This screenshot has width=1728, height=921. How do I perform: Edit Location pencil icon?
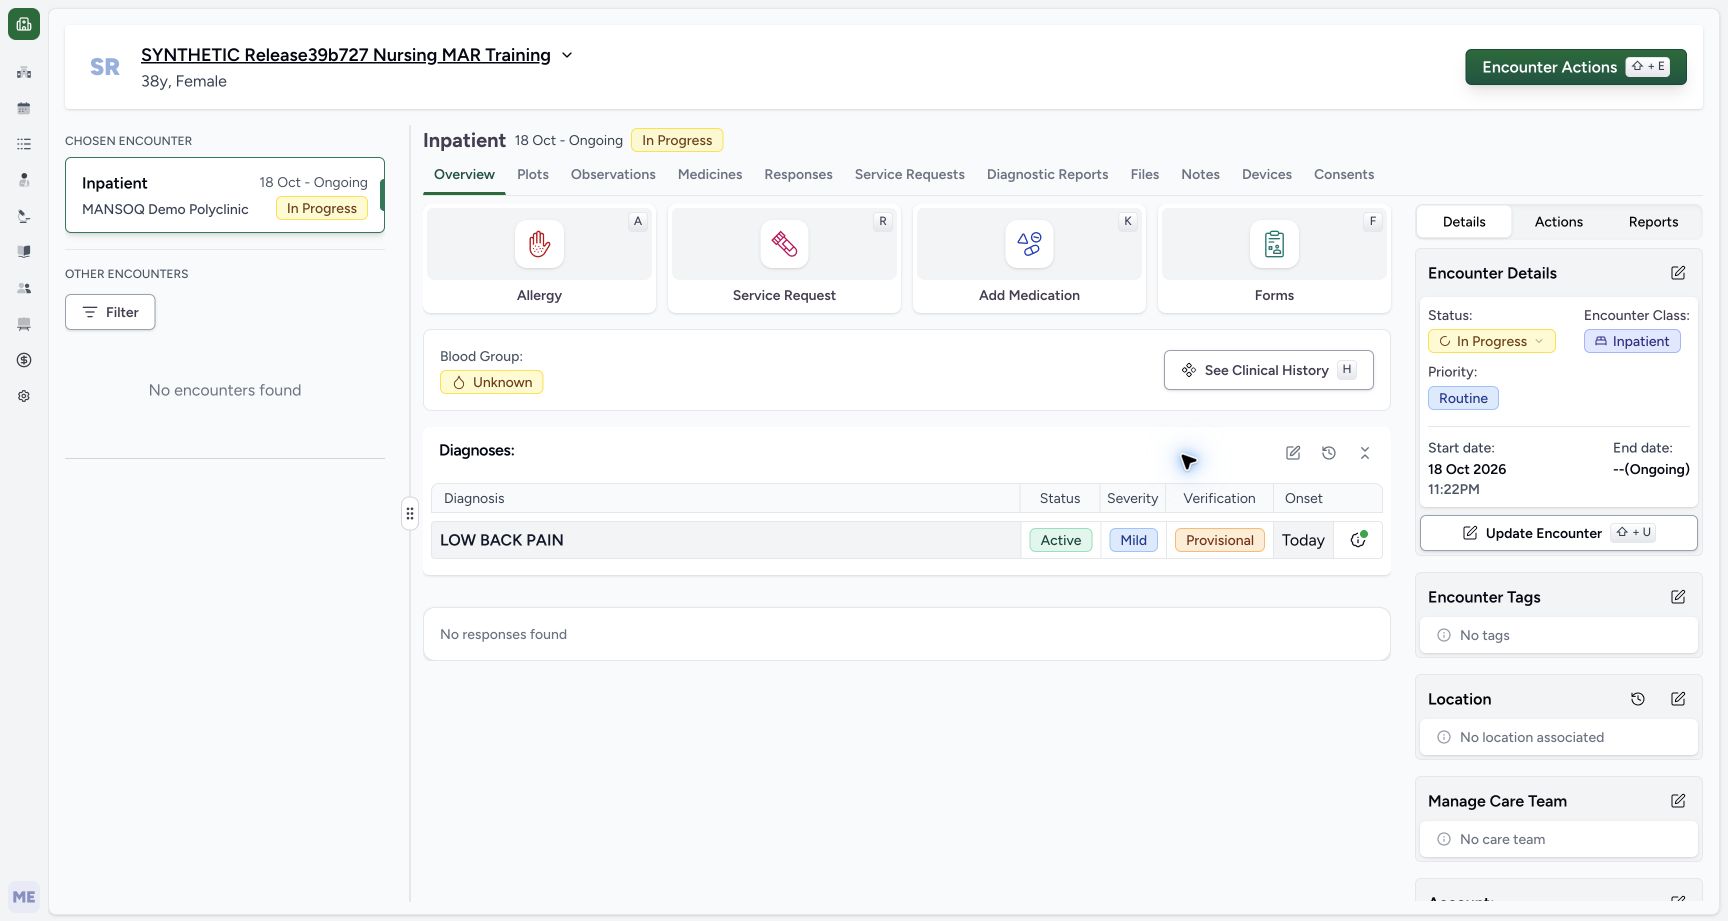click(x=1678, y=699)
